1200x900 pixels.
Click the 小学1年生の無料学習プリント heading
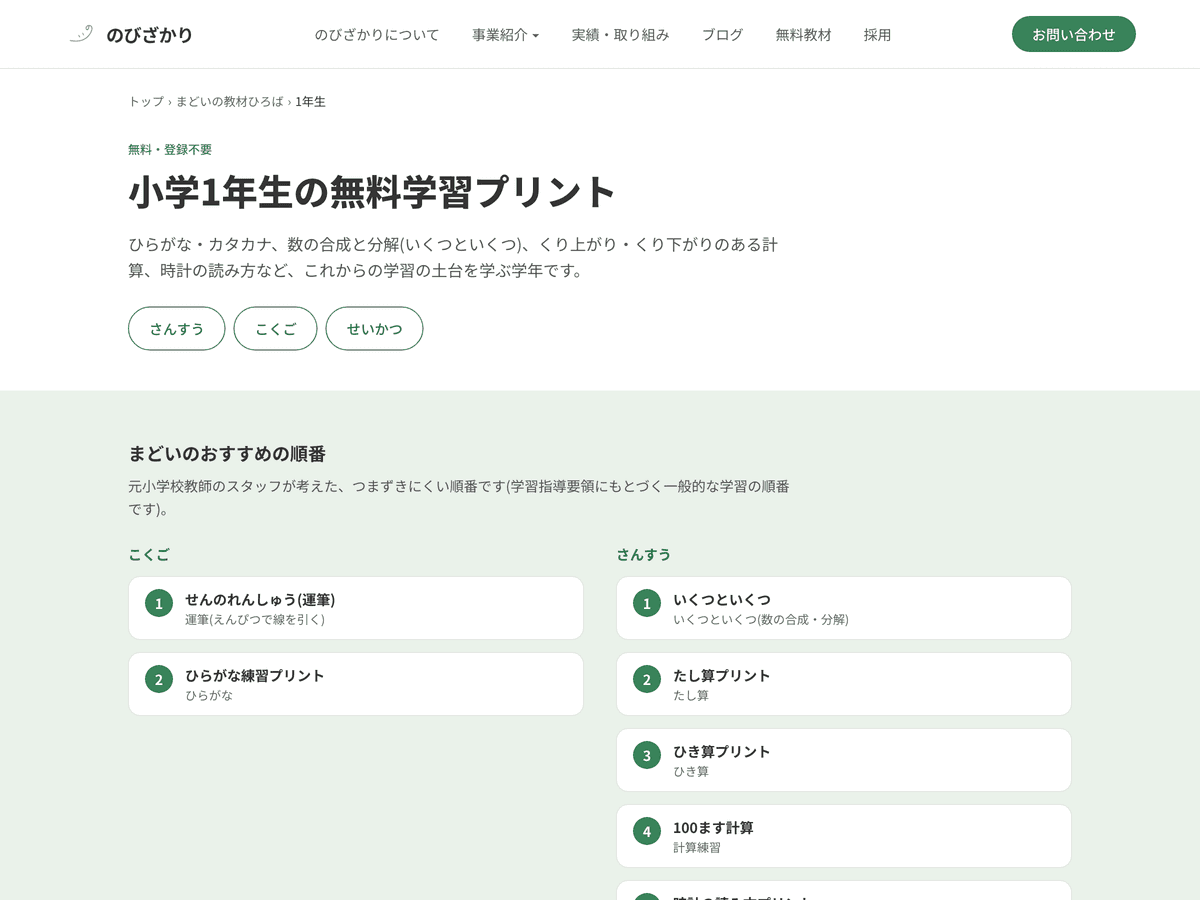(372, 192)
